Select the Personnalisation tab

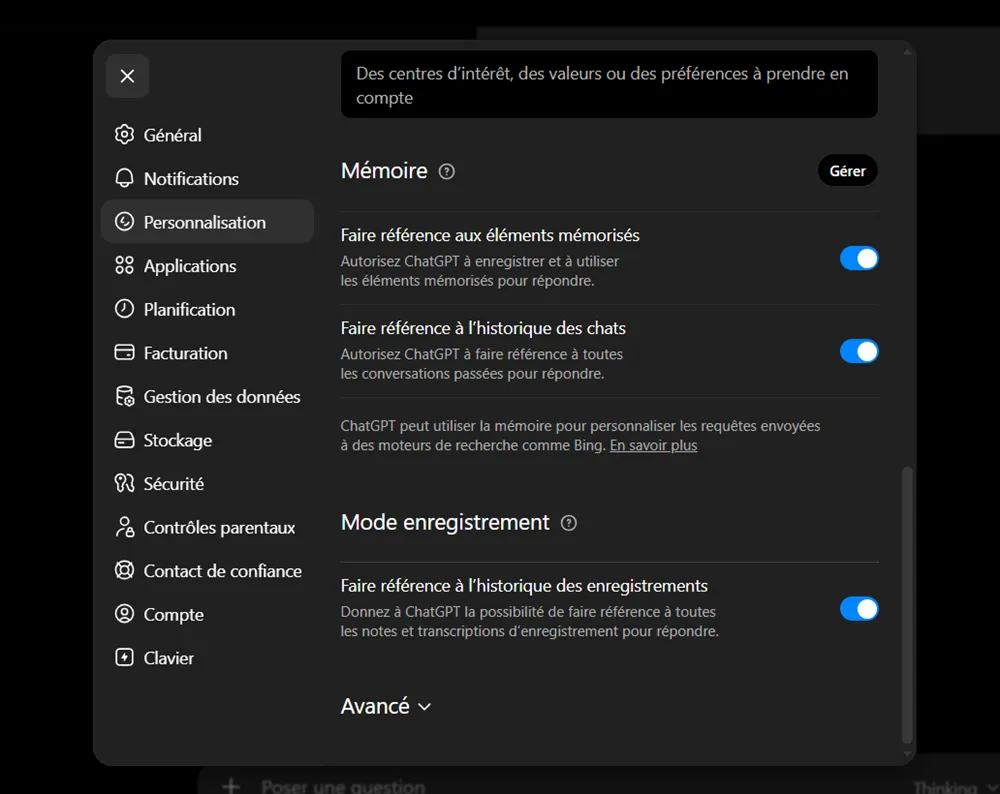pyautogui.click(x=207, y=221)
